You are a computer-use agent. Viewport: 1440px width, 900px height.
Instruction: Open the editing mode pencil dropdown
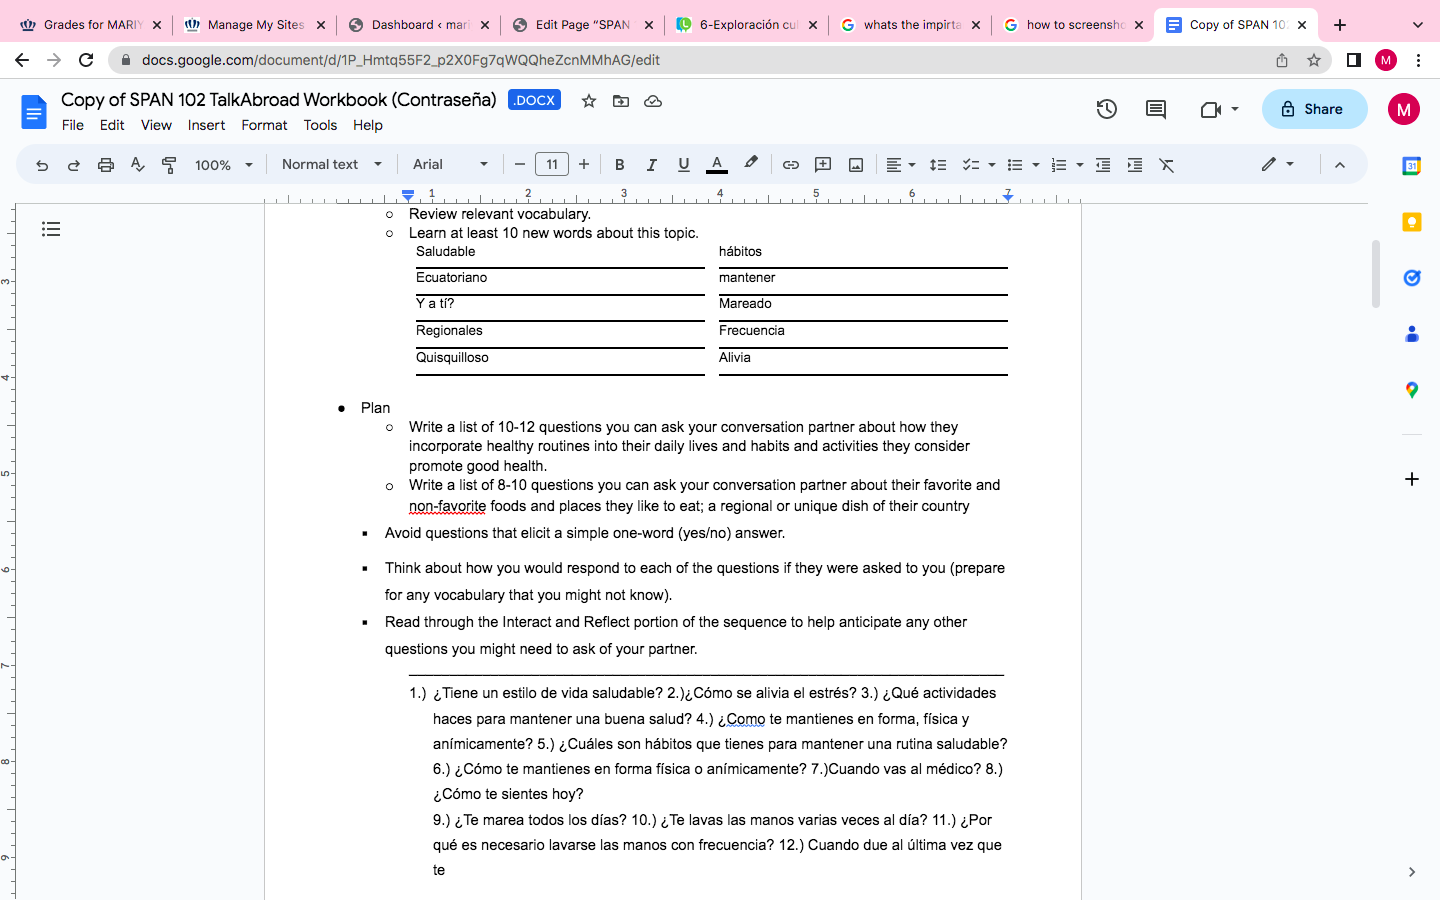pyautogui.click(x=1277, y=164)
